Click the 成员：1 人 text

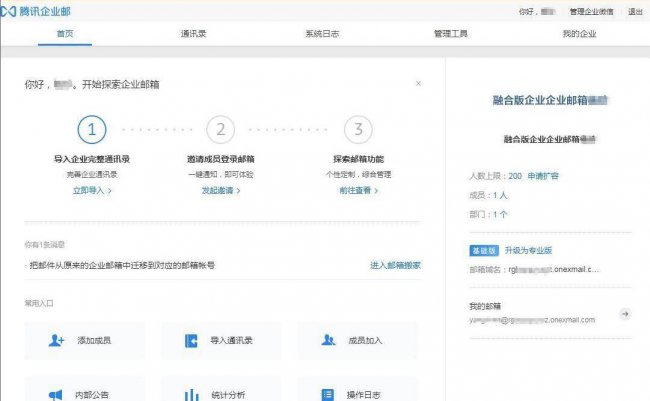(488, 195)
